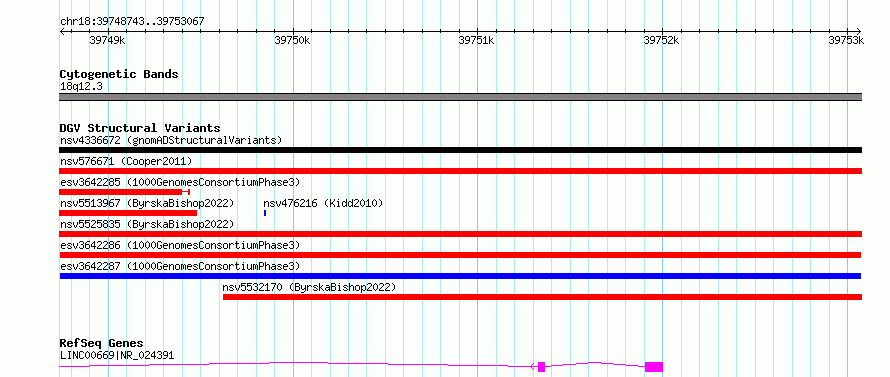Click the 39752k ruler tick label
This screenshot has width=890, height=377.
tap(662, 40)
